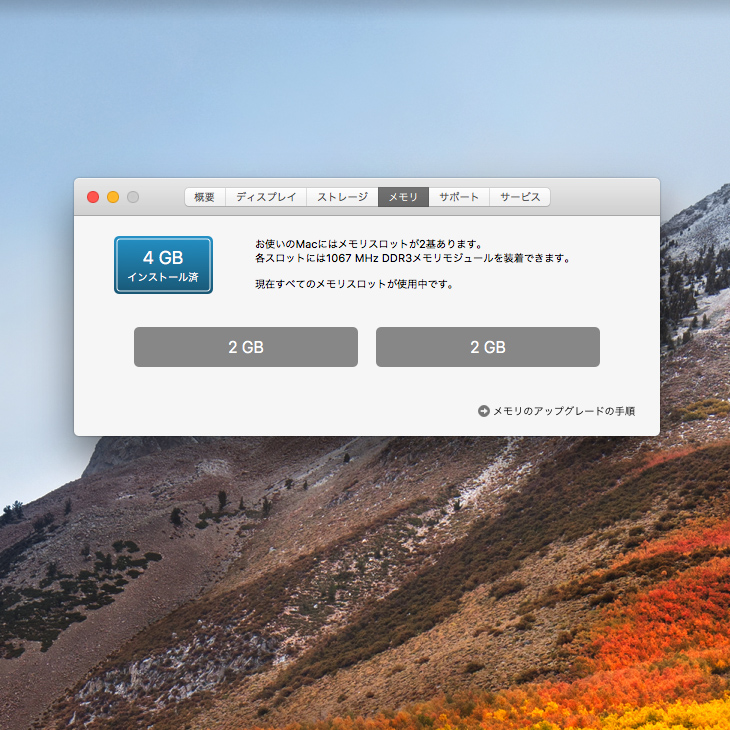This screenshot has height=730, width=730.
Task: Select the ストレージ tab
Action: [x=342, y=197]
